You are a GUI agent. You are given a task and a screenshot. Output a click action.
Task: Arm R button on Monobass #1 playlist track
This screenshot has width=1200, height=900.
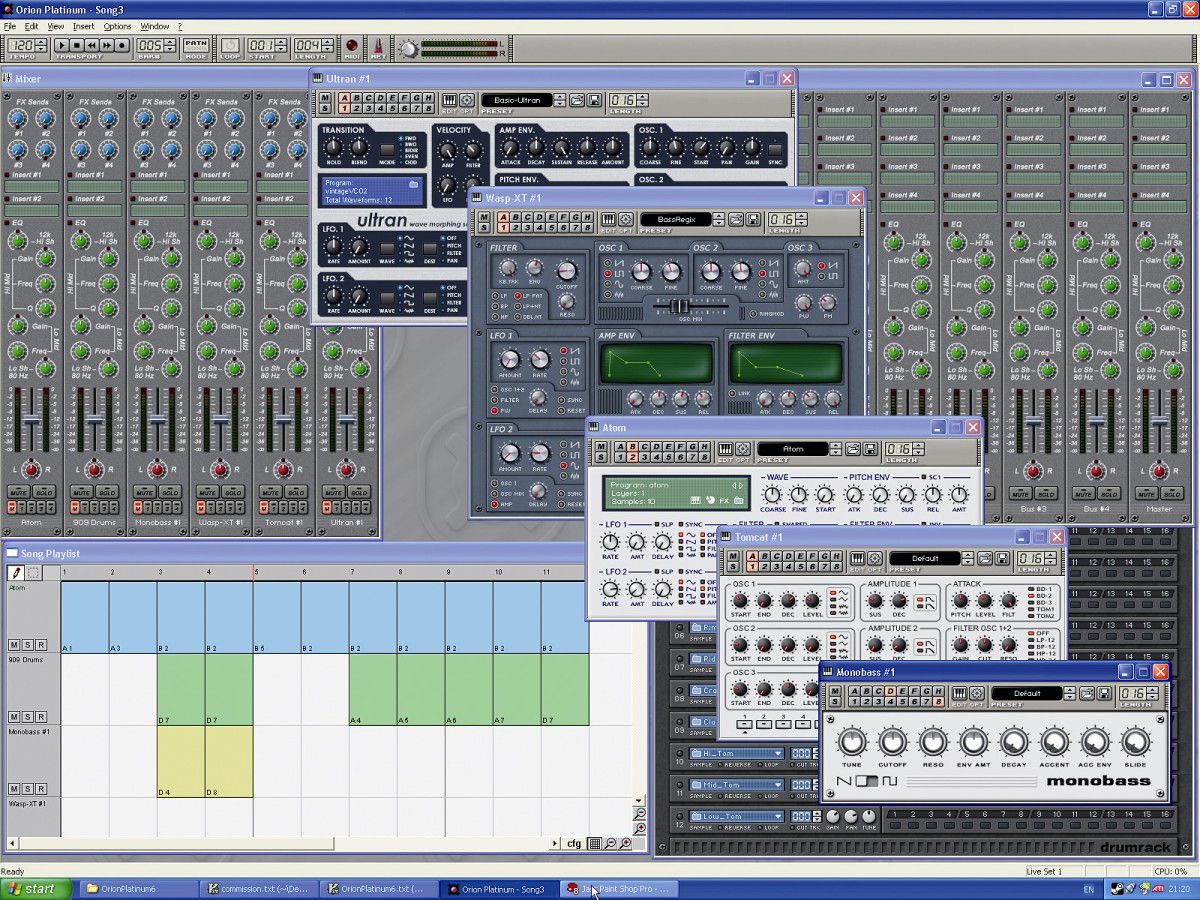click(41, 789)
